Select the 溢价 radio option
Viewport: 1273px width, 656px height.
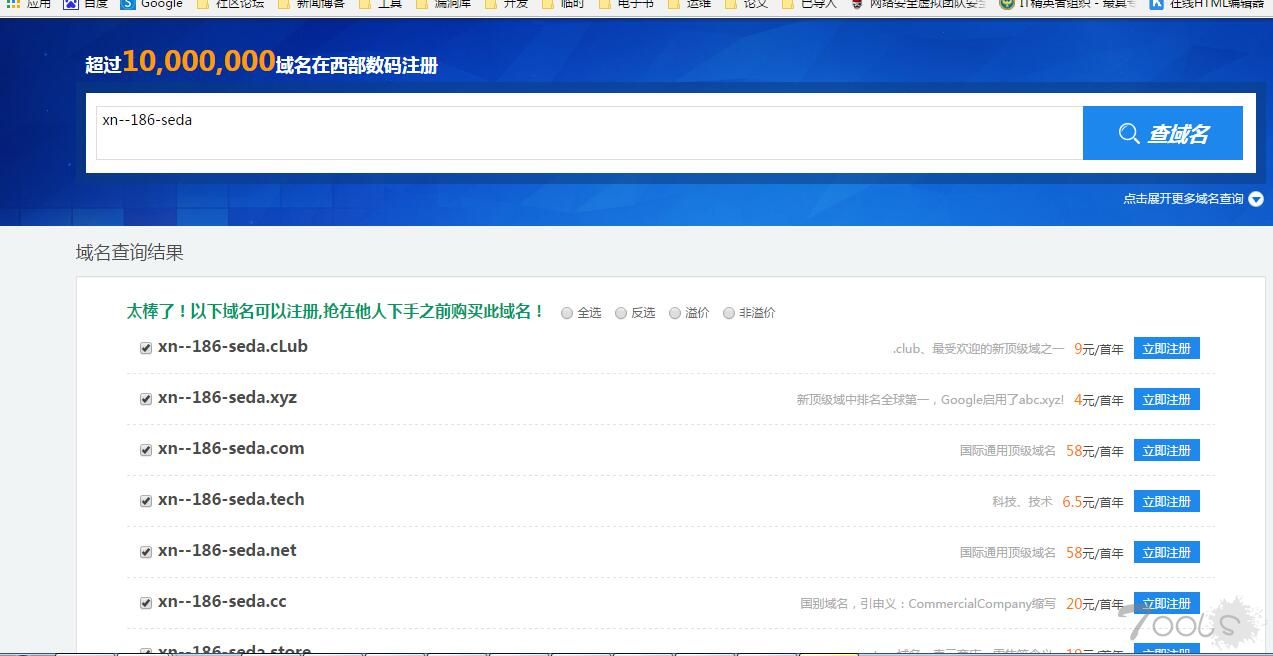click(x=675, y=313)
